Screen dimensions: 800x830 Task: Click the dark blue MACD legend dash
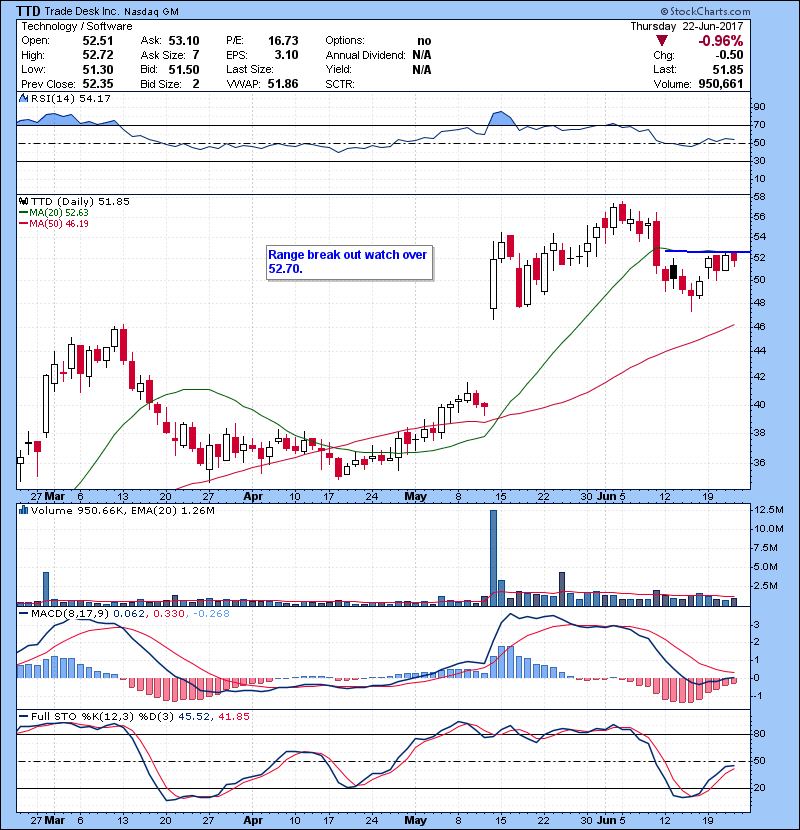23,614
